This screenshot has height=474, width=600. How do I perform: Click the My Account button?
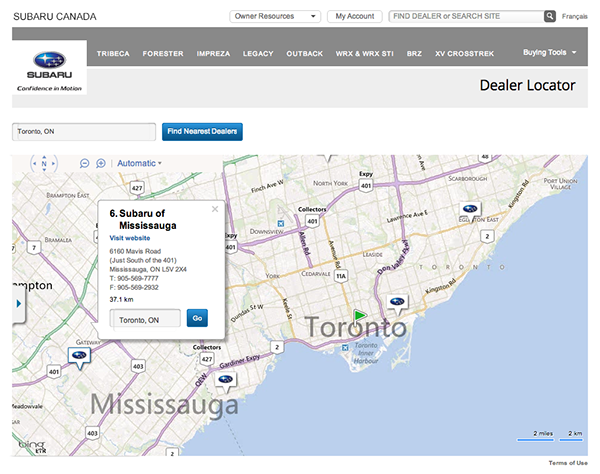click(x=355, y=16)
